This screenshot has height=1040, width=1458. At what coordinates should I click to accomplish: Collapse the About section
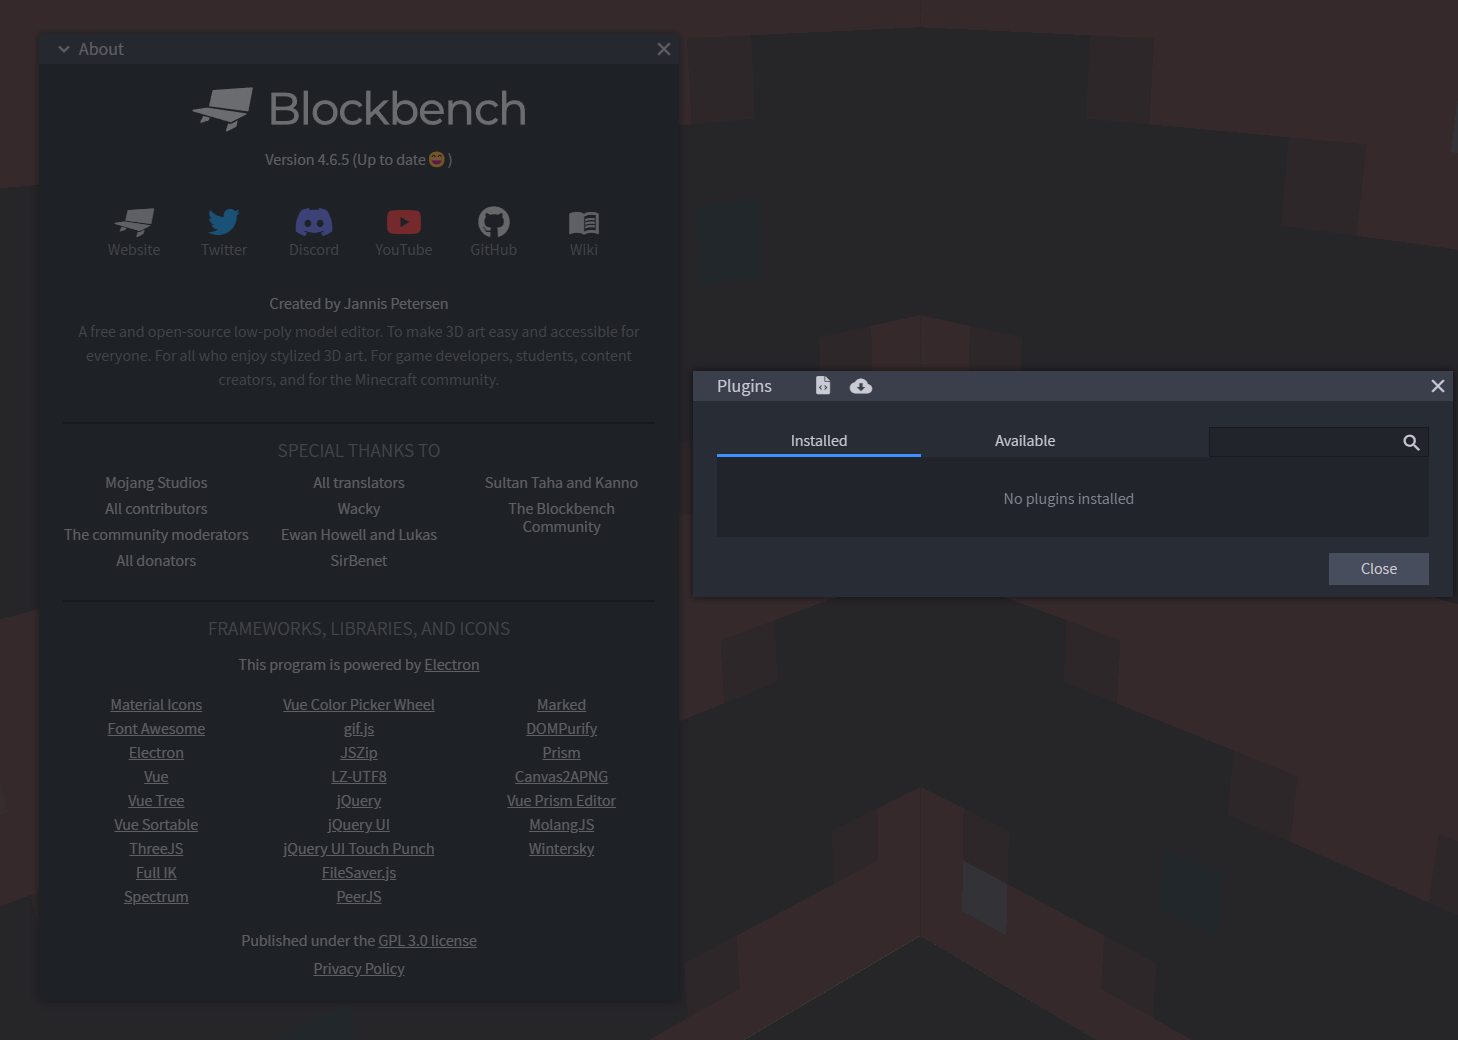tap(63, 48)
